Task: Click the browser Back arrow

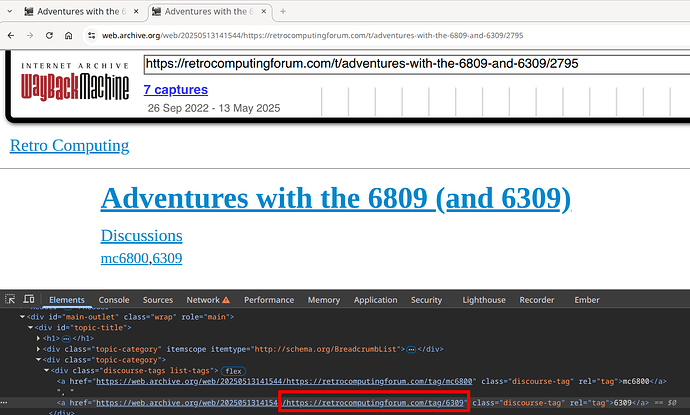Action: tap(11, 36)
